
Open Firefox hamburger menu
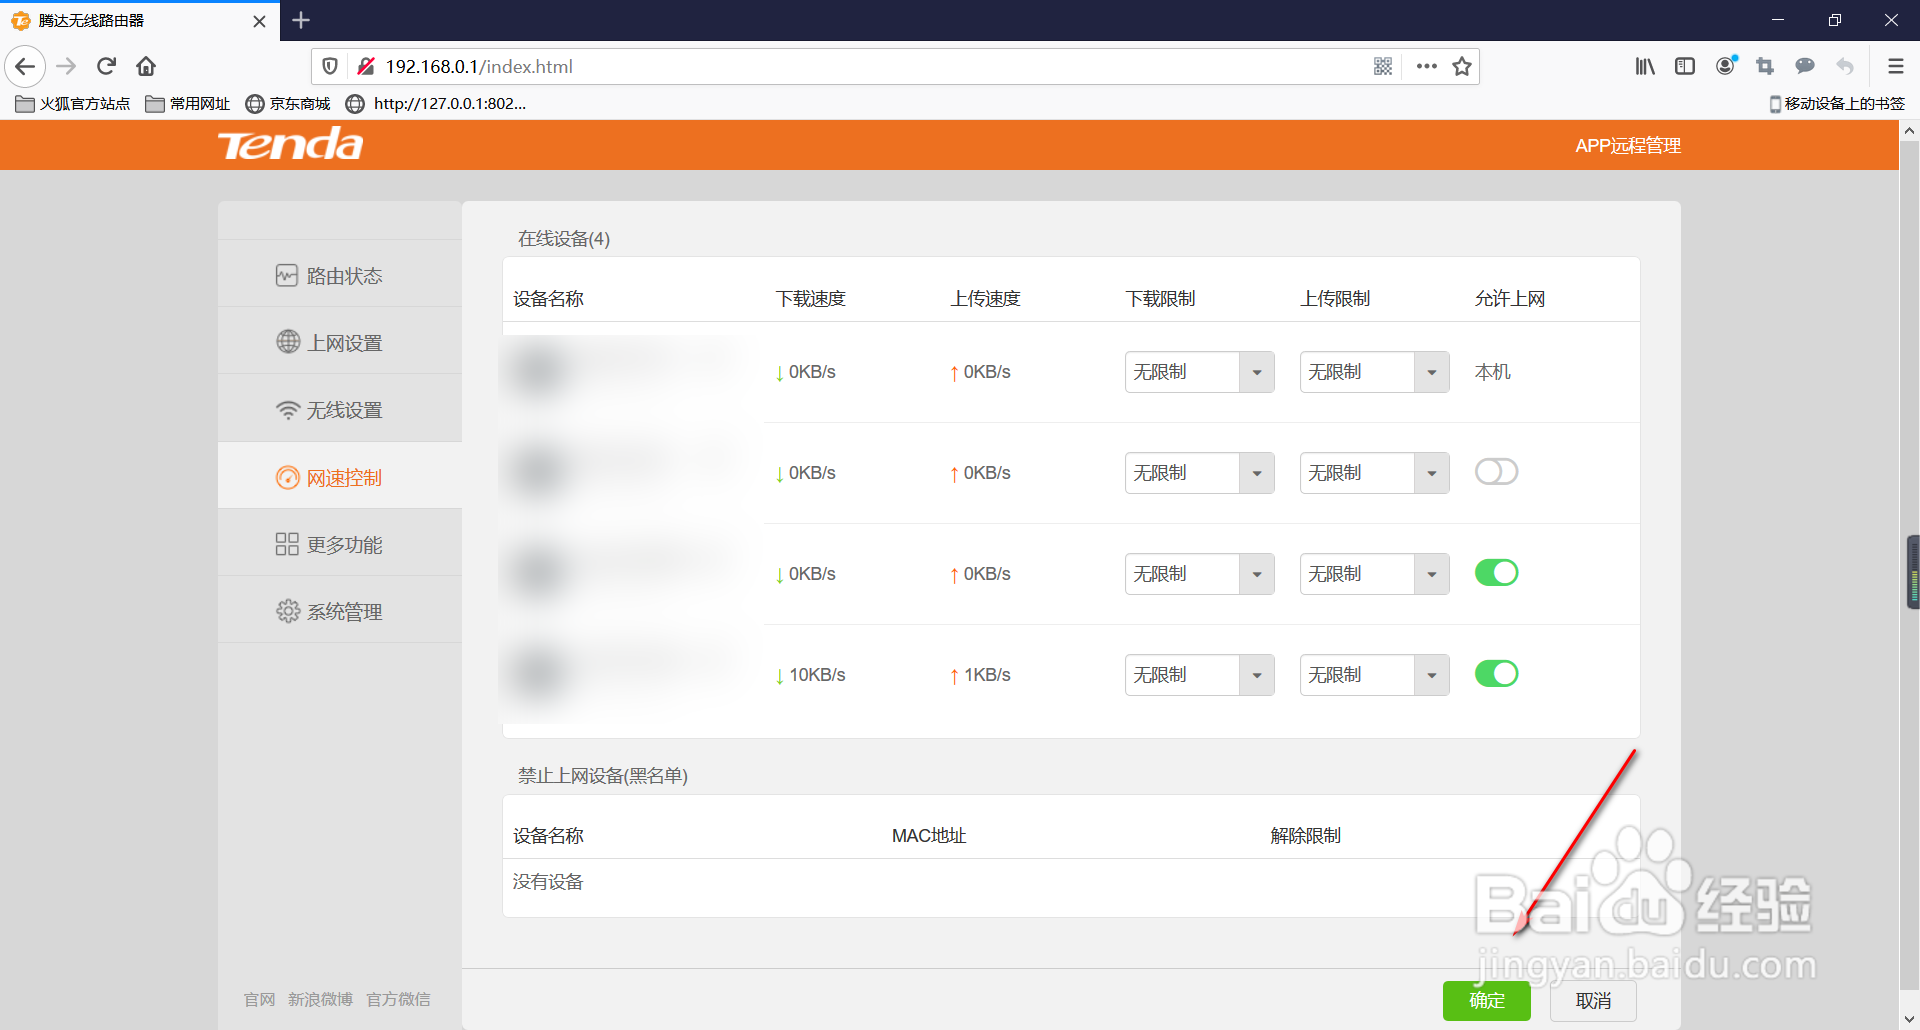coord(1895,67)
